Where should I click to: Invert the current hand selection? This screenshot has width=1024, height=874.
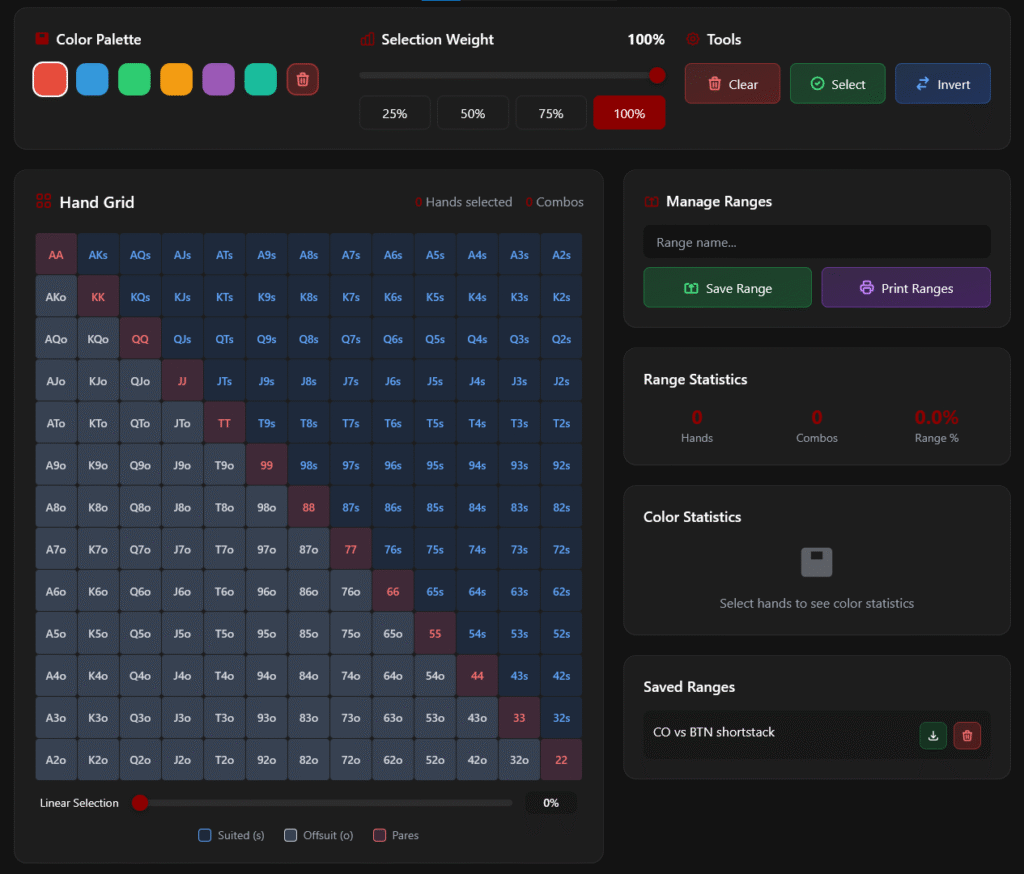942,84
